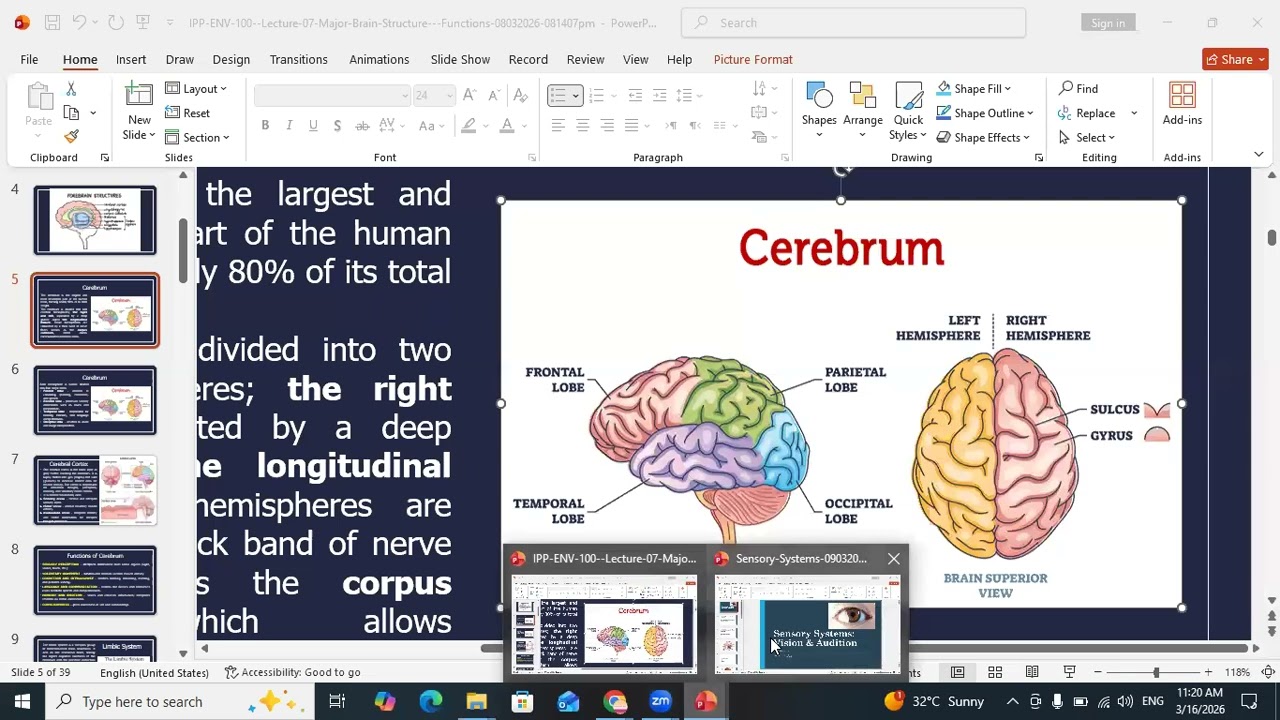Switch to Design tab

point(231,59)
